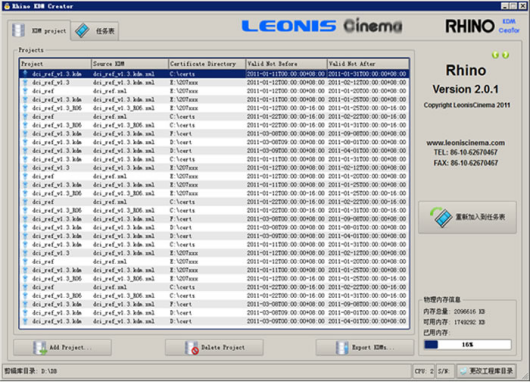Click the LEONIS Cinema logo

coord(322,26)
